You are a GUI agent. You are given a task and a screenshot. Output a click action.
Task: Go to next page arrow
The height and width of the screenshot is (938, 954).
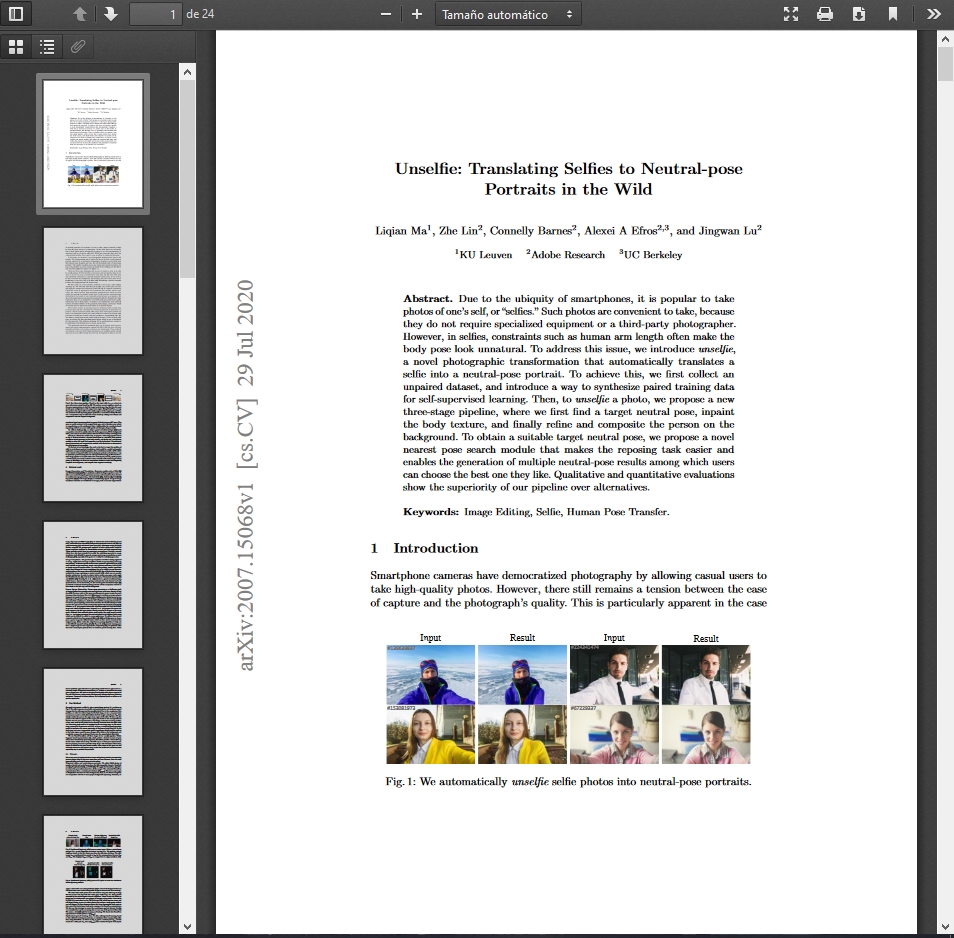[110, 14]
